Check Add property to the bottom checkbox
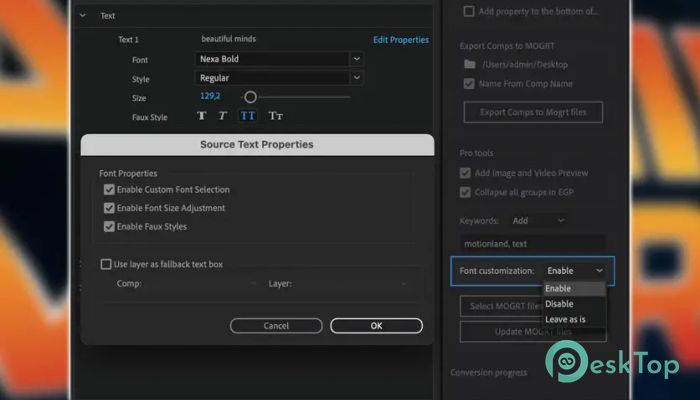 [469, 11]
